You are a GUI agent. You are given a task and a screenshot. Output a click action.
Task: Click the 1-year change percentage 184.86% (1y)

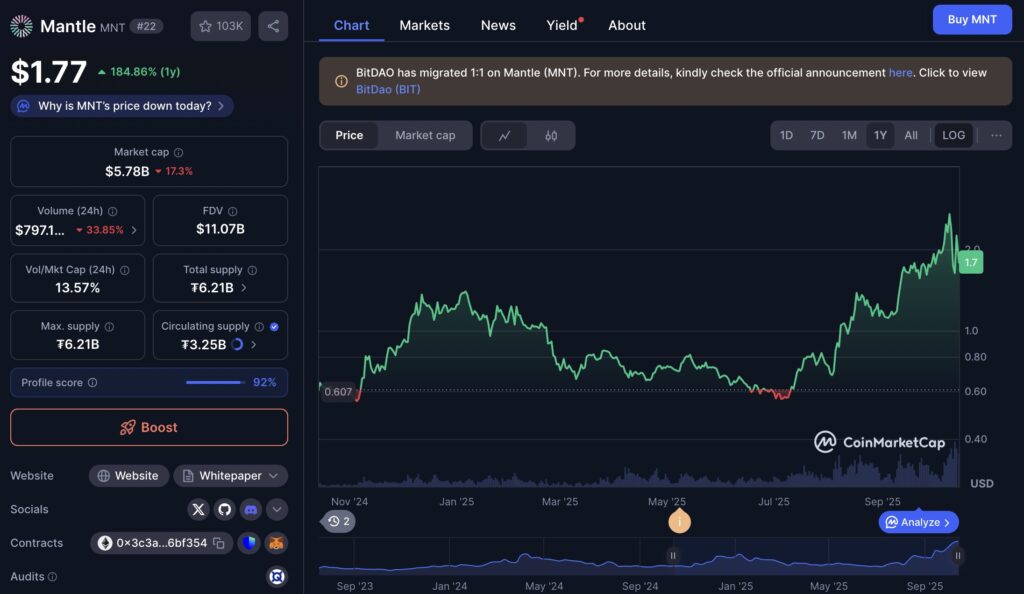click(138, 72)
